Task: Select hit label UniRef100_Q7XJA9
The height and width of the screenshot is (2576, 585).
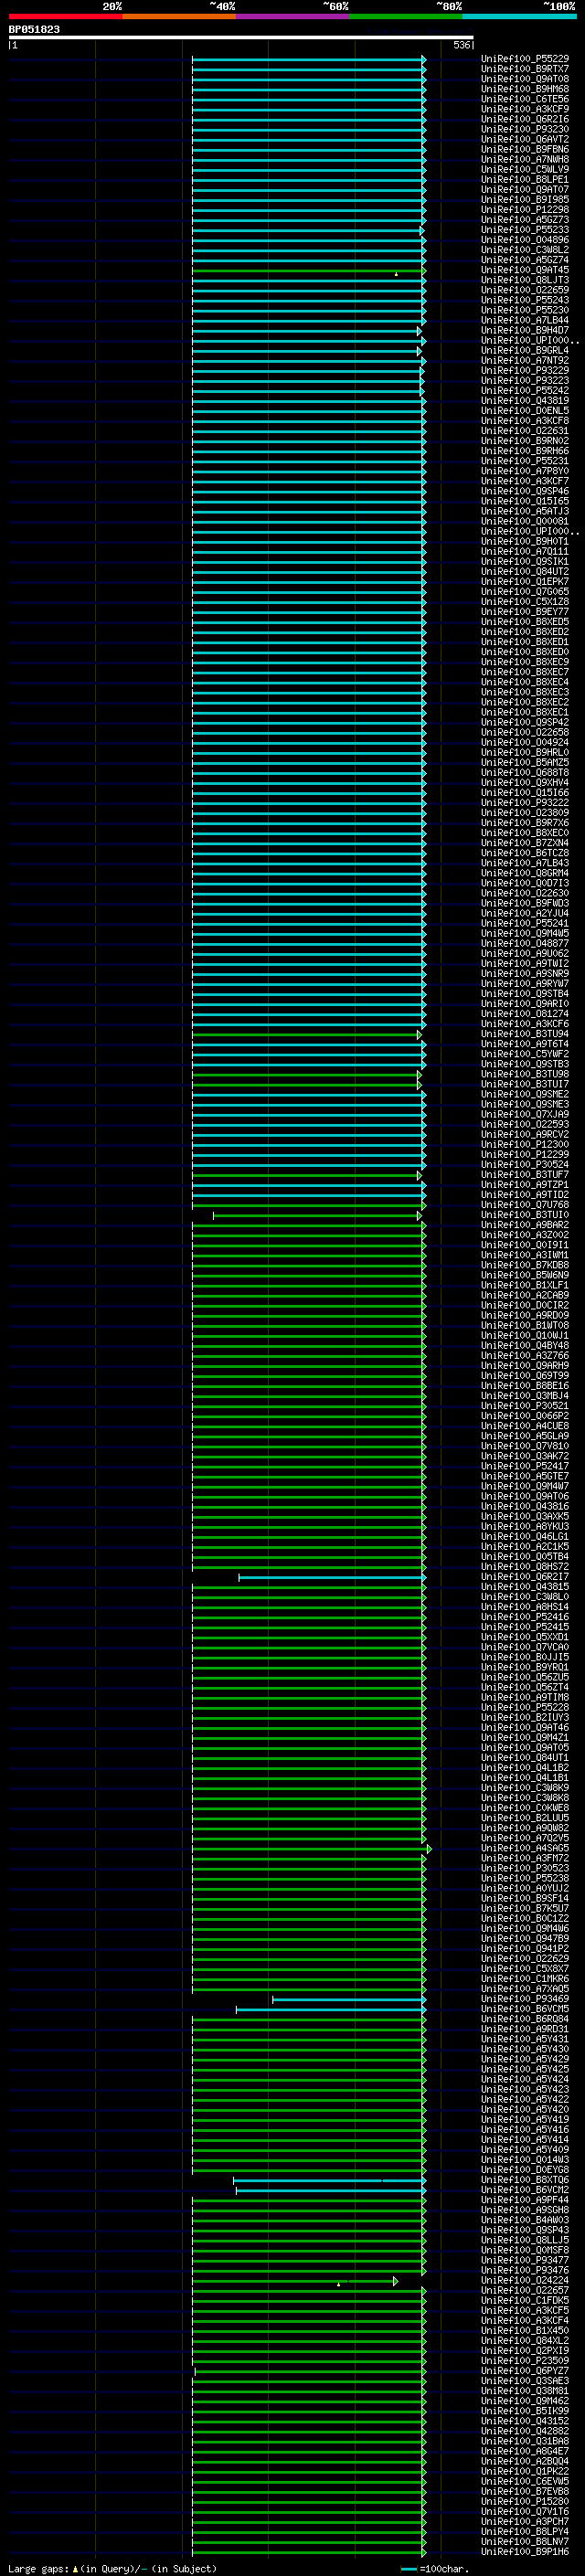Action: 525,1114
